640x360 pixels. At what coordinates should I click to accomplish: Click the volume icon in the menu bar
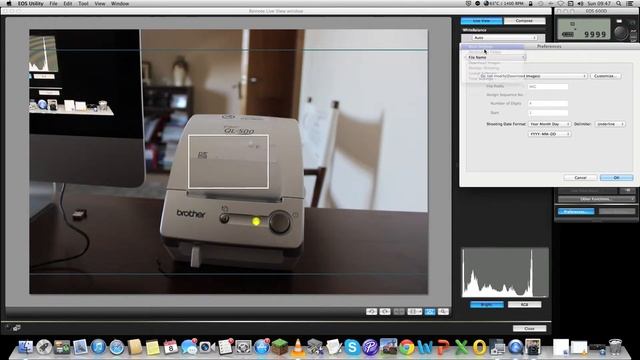click(x=580, y=3)
